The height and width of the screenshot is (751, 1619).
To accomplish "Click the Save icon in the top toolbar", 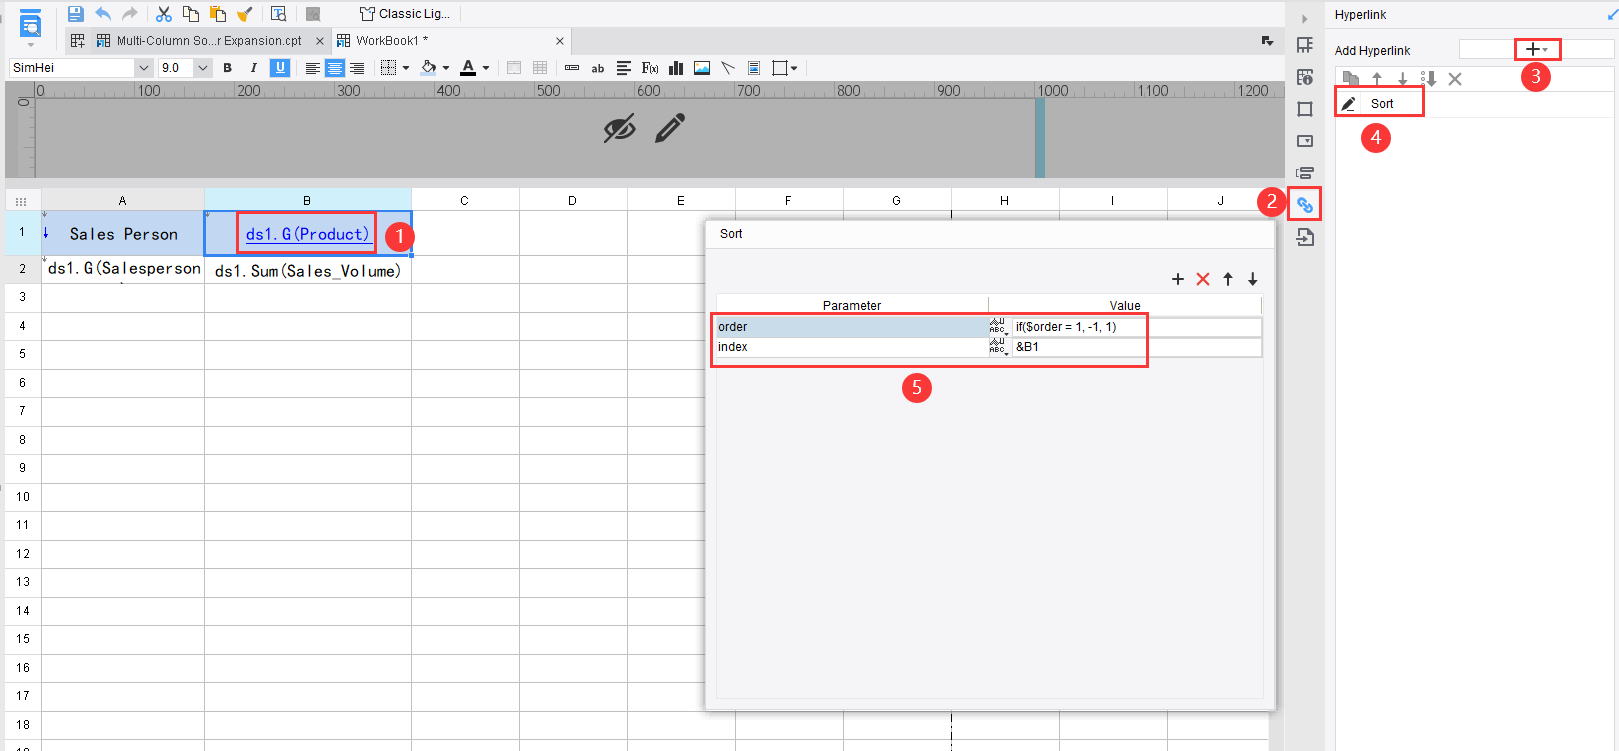I will coord(75,14).
